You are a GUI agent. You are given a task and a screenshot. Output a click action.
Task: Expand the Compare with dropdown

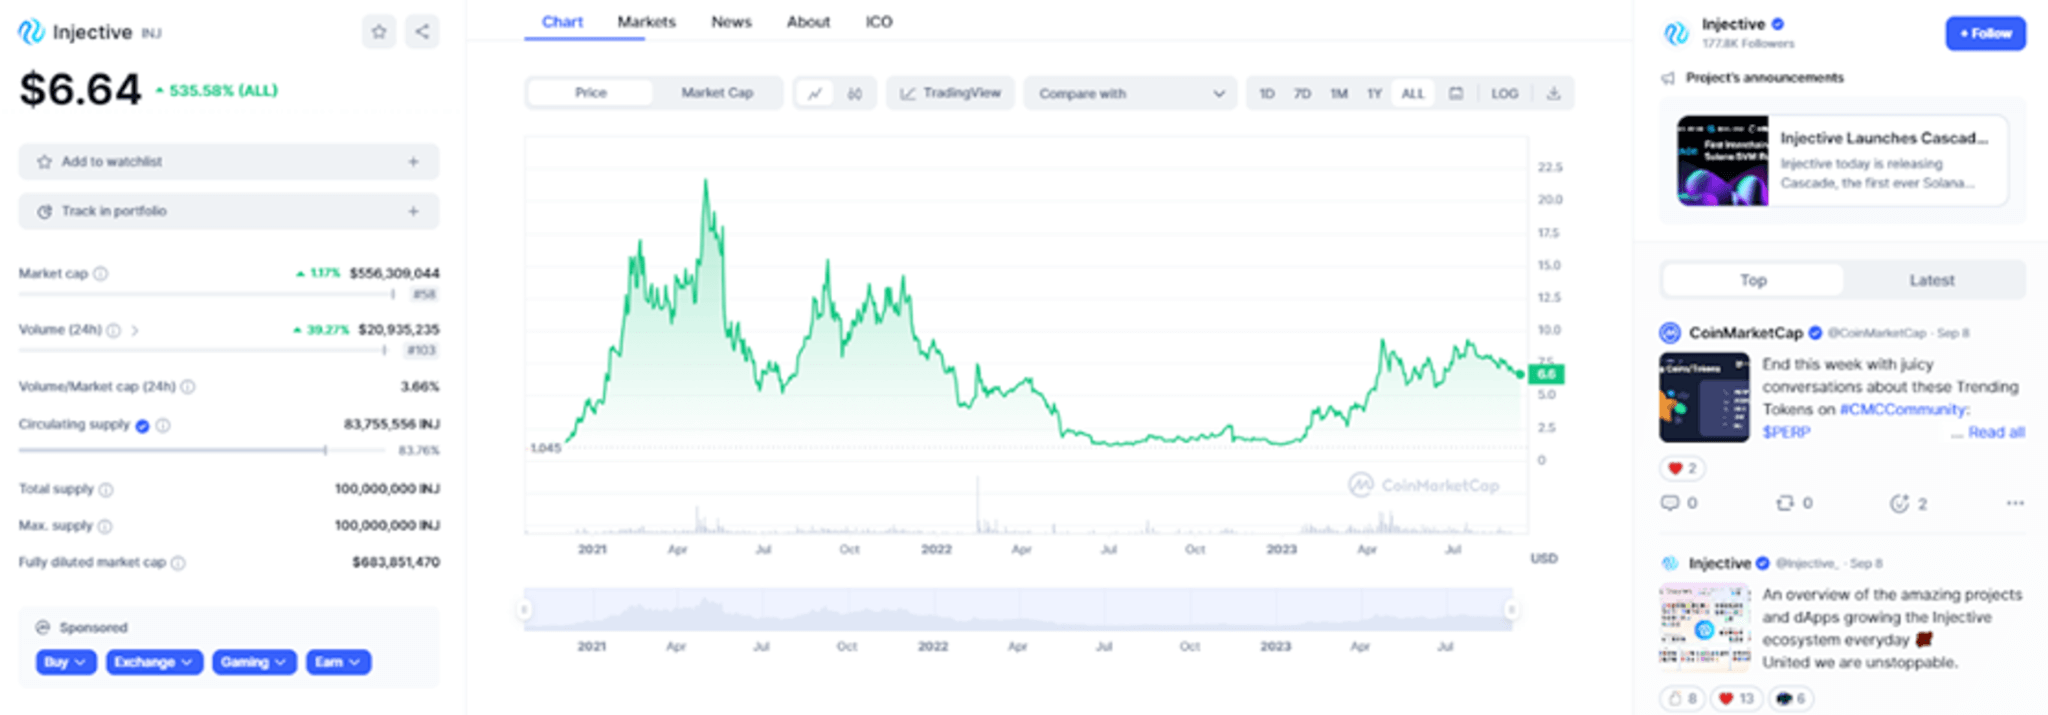(1130, 93)
